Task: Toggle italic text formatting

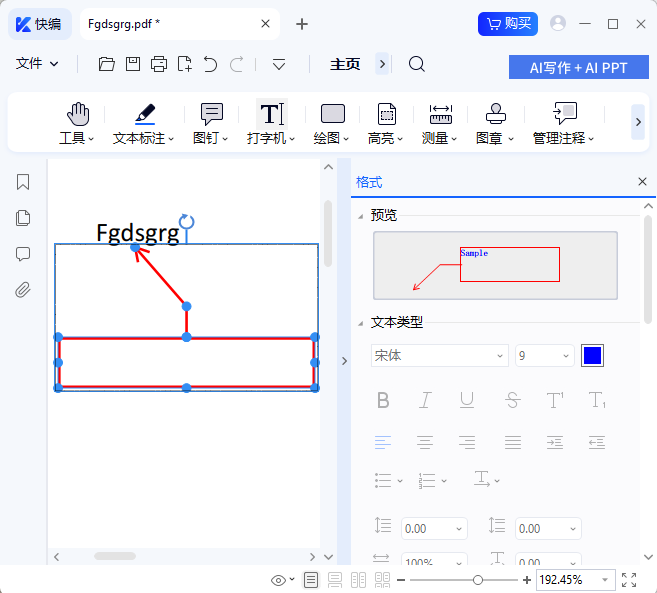Action: pyautogui.click(x=425, y=400)
